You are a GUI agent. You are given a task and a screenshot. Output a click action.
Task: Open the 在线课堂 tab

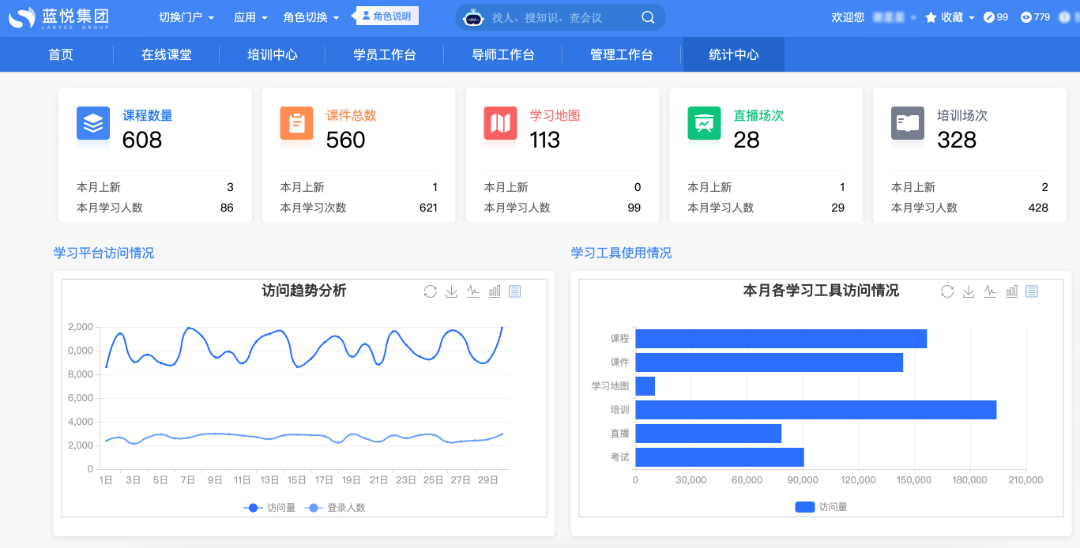pos(166,55)
